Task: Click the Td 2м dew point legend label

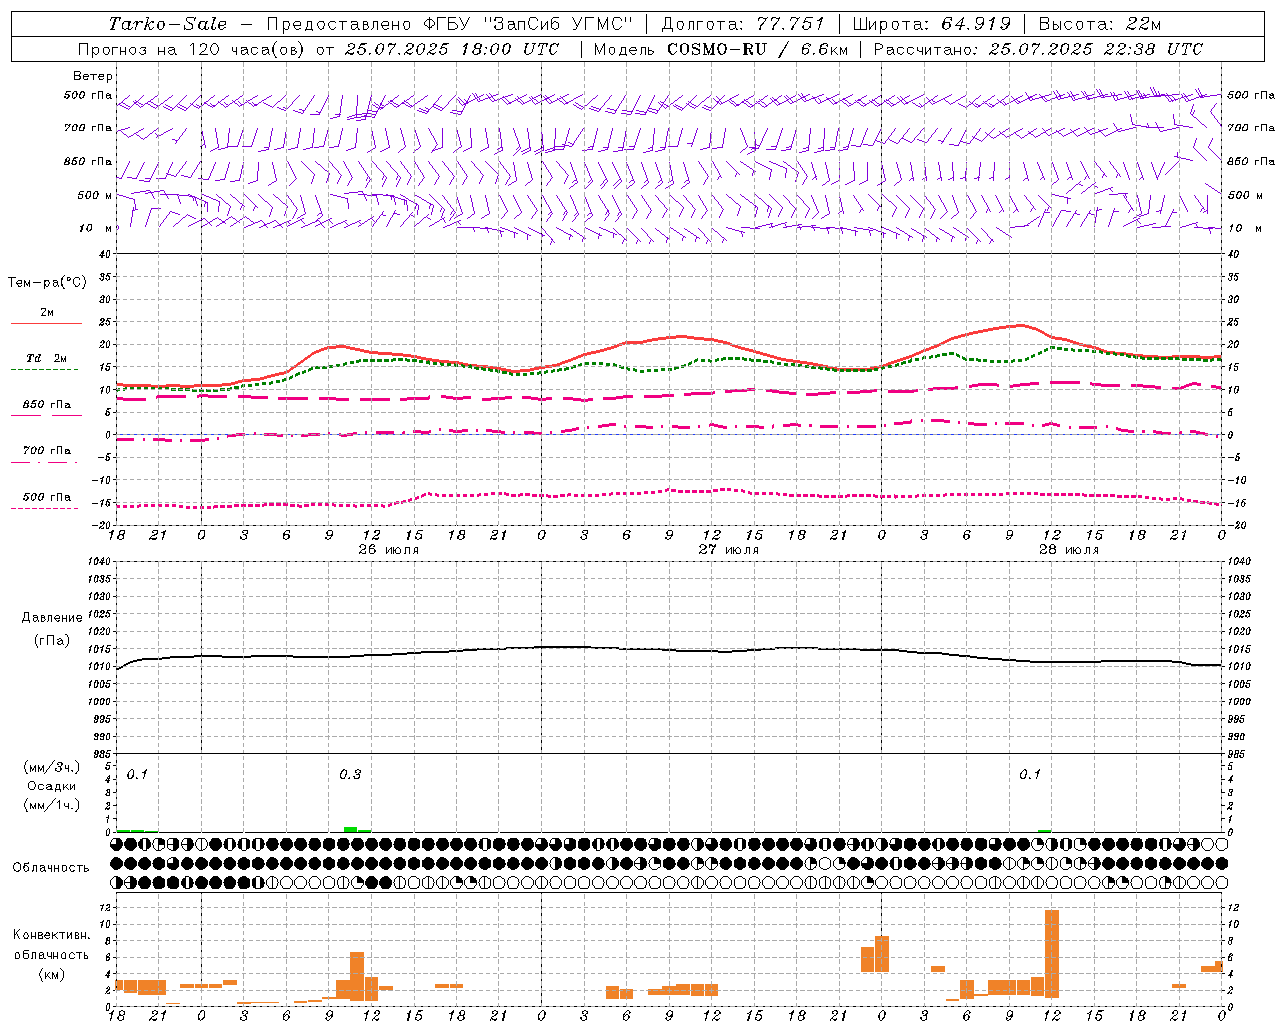Action: click(46, 358)
